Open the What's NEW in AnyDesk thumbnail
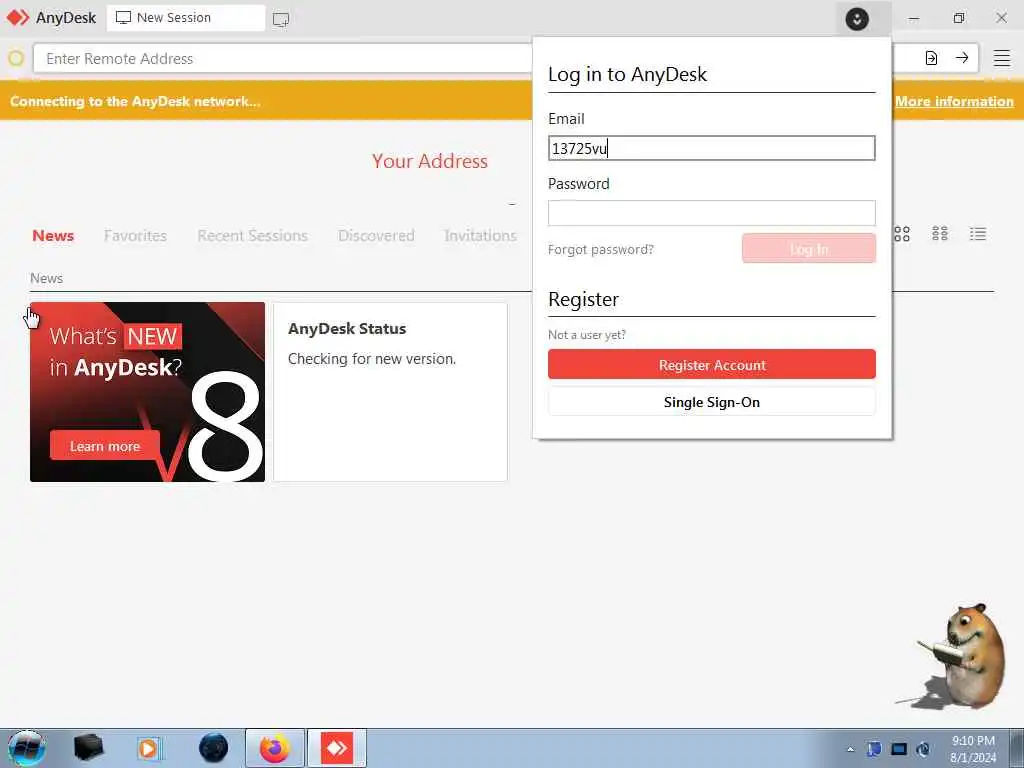 pos(148,392)
